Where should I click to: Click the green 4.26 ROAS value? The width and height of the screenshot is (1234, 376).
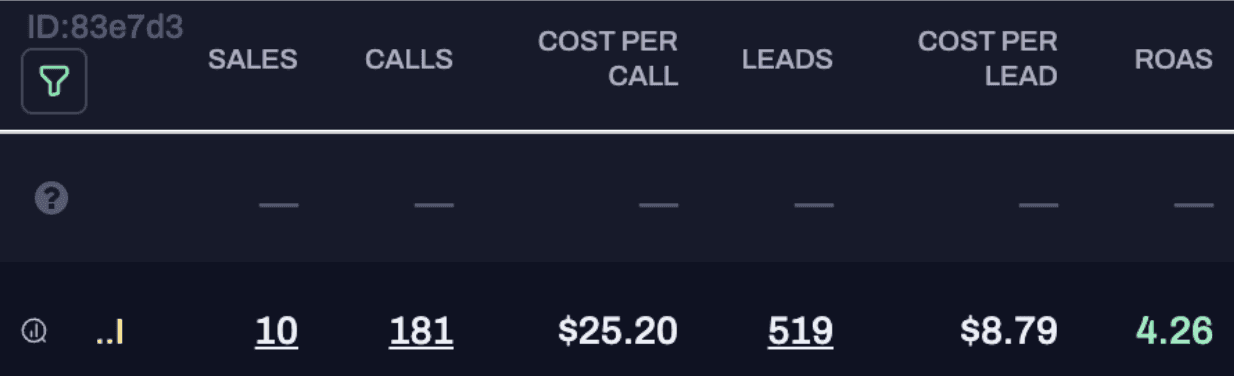pyautogui.click(x=1174, y=330)
